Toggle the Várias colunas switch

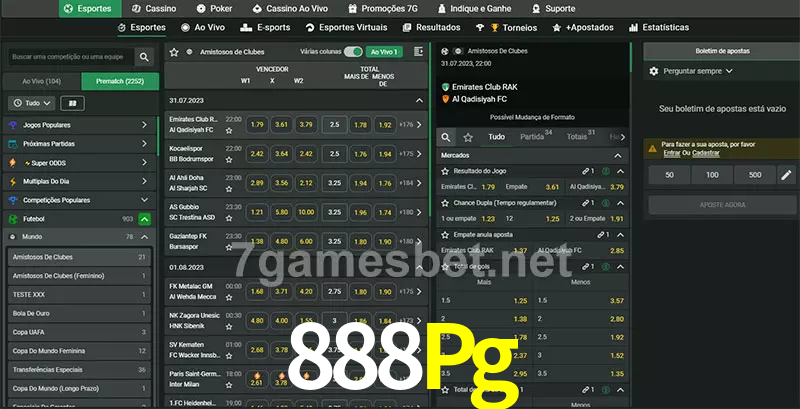pyautogui.click(x=352, y=51)
